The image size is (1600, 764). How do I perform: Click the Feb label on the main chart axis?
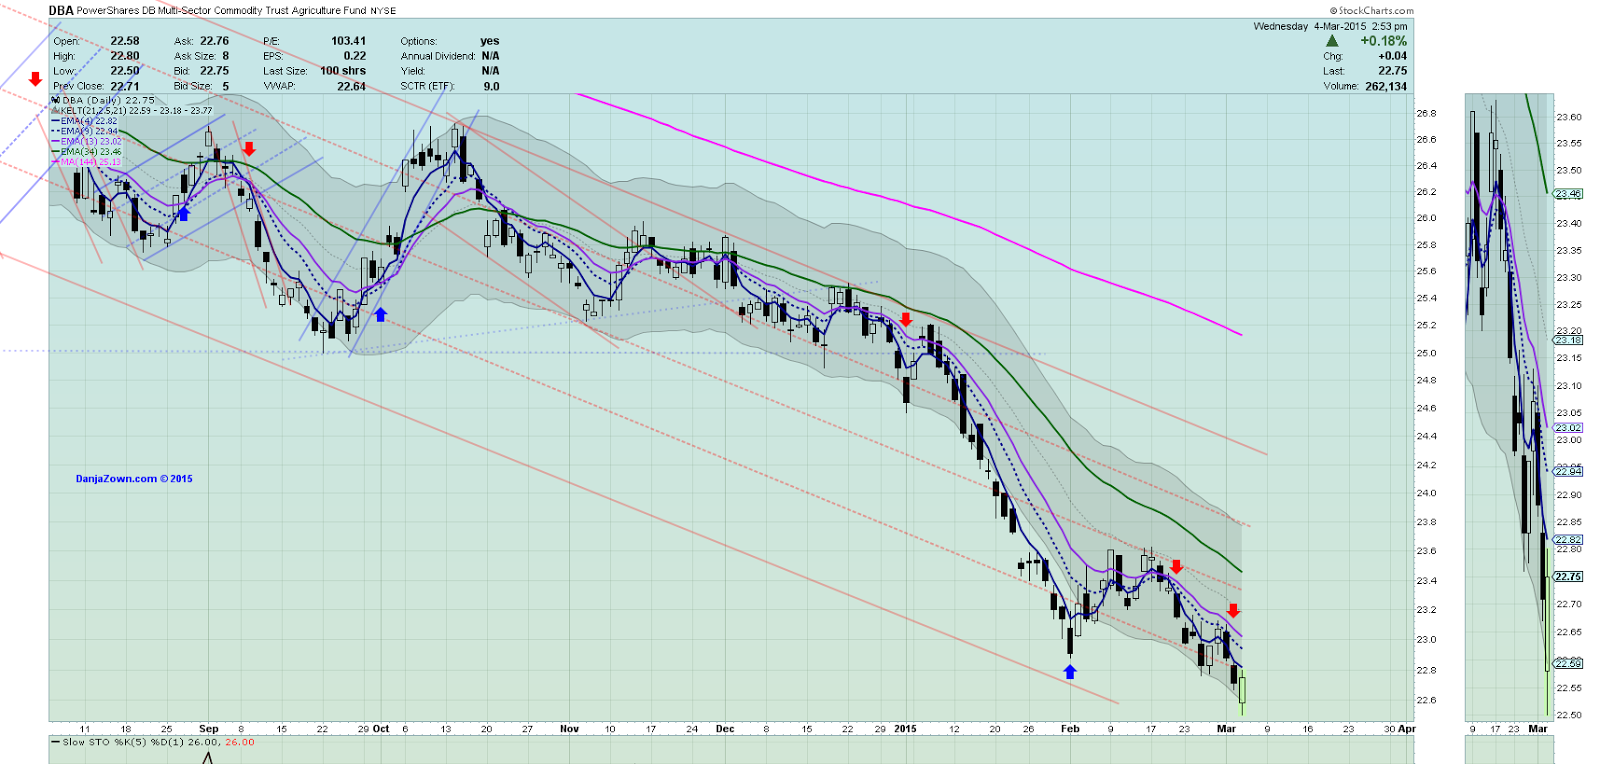point(1070,729)
